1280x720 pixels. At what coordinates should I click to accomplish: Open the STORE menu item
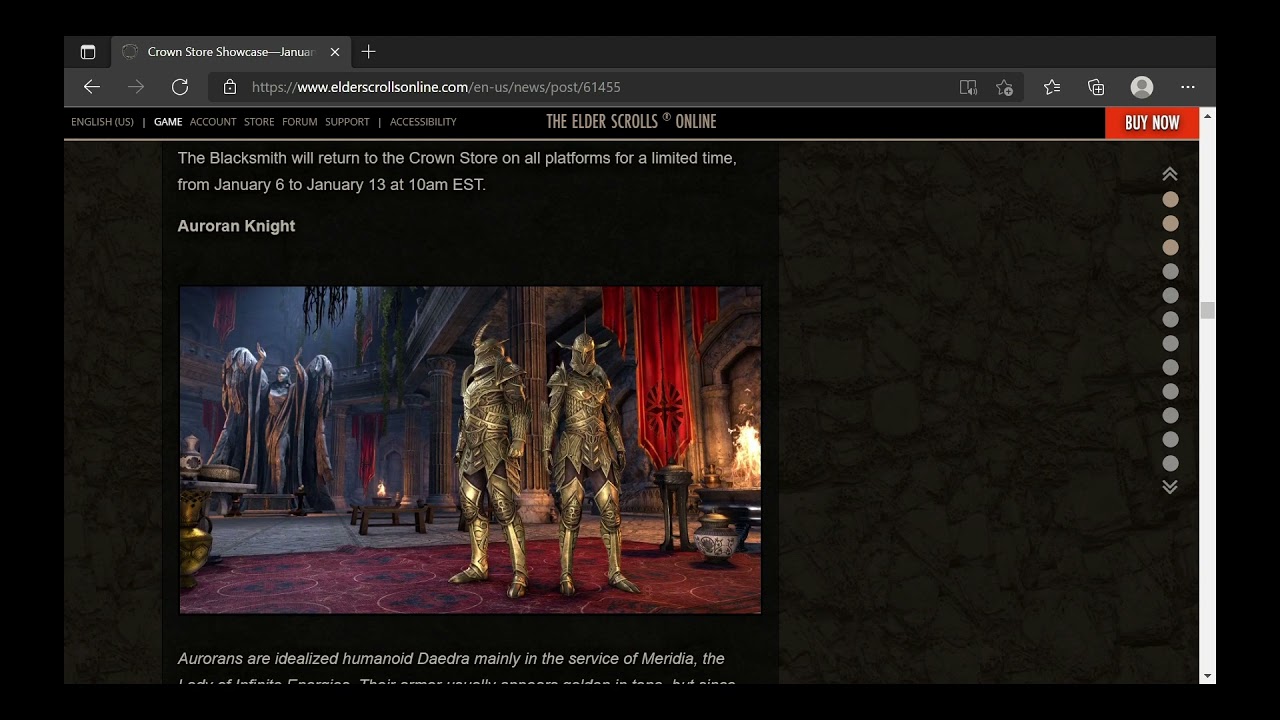[x=259, y=122]
